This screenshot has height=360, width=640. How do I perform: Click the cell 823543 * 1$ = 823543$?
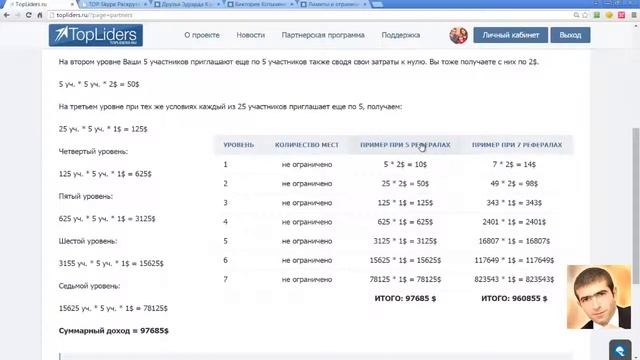coord(514,280)
